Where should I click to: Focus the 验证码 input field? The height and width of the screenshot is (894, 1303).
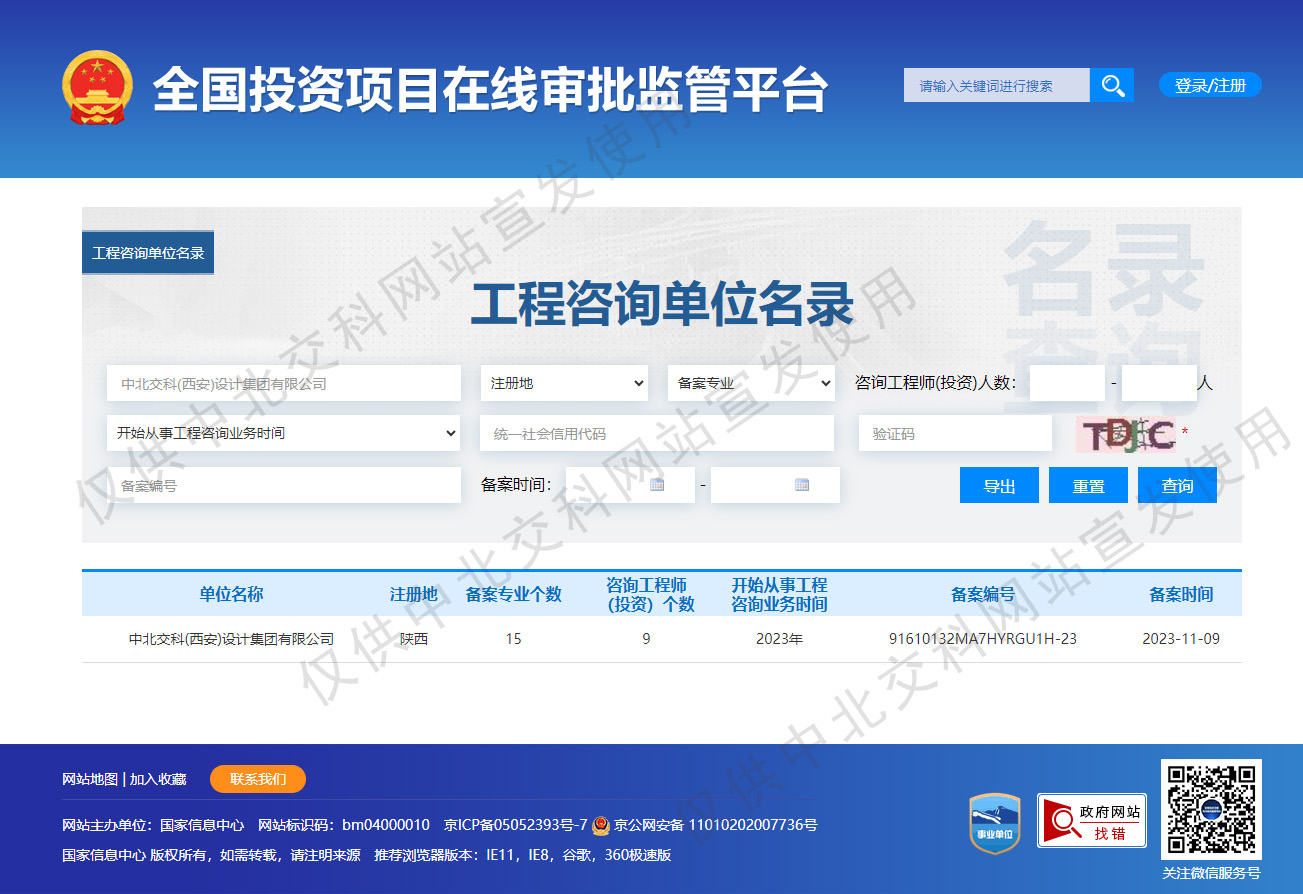pyautogui.click(x=955, y=434)
